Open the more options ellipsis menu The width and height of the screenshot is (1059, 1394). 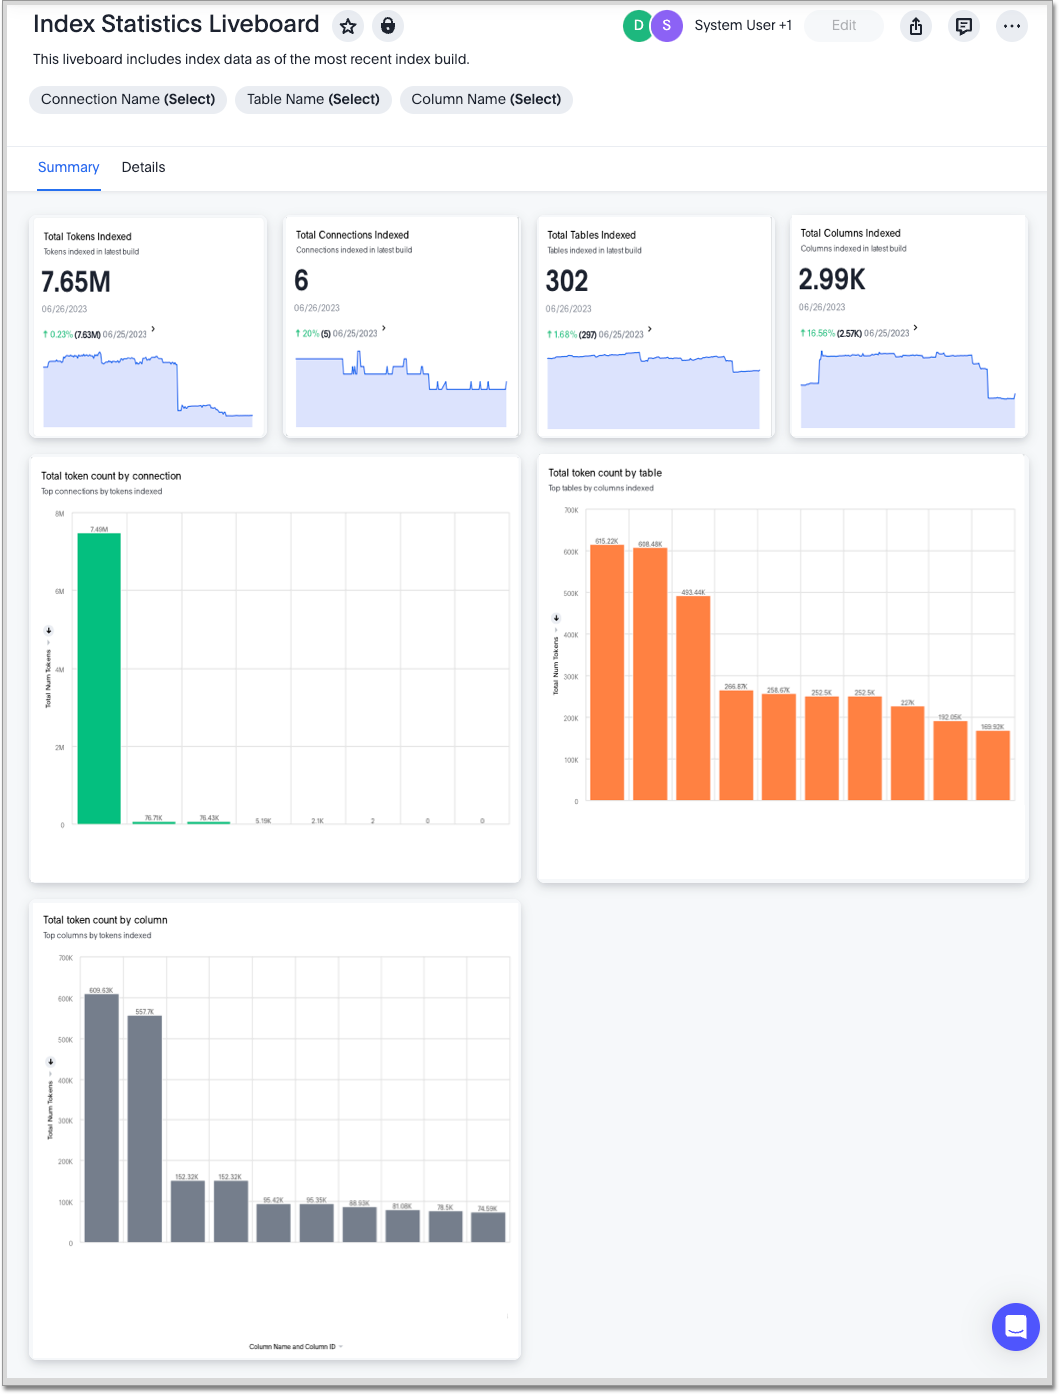pos(1011,26)
